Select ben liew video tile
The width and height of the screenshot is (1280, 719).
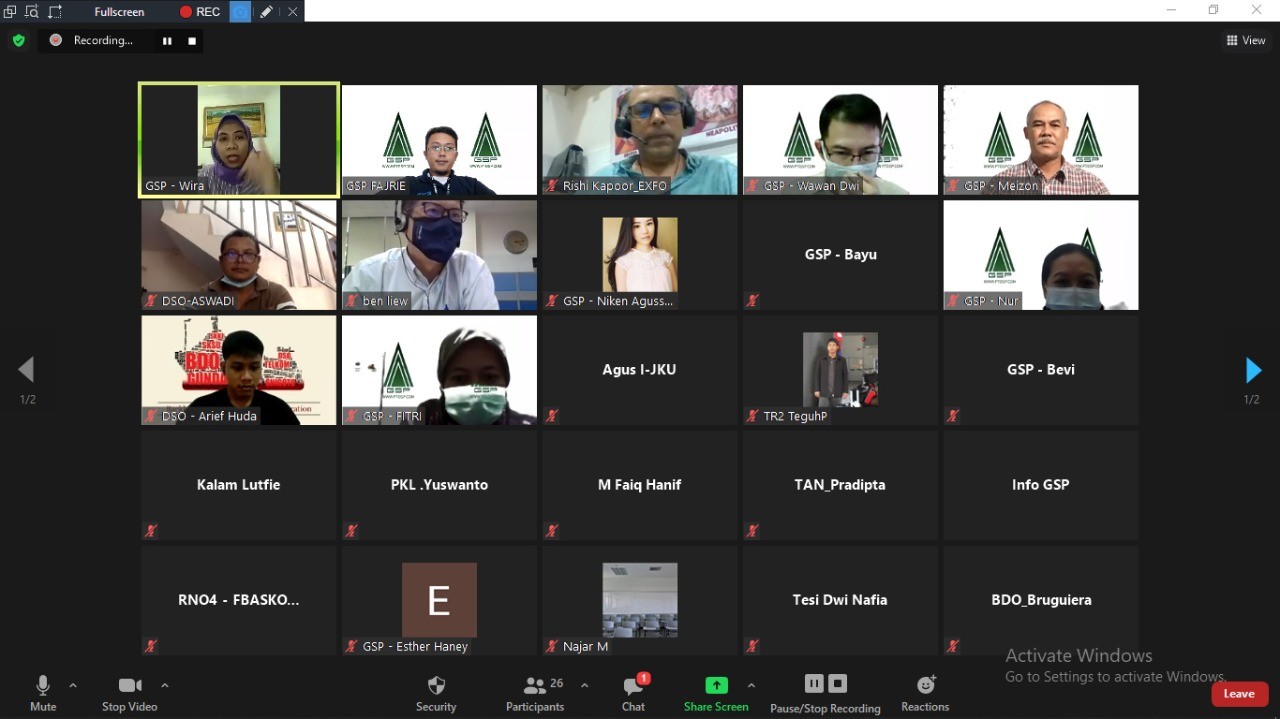coord(439,255)
